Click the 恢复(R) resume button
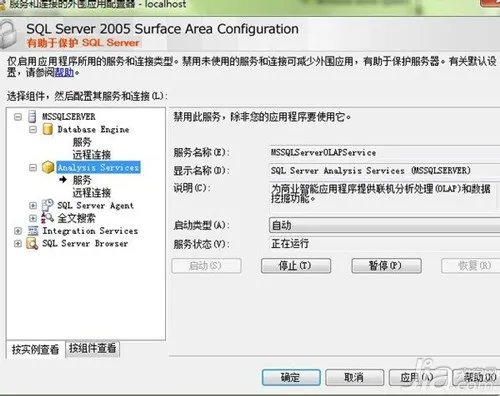 471,266
